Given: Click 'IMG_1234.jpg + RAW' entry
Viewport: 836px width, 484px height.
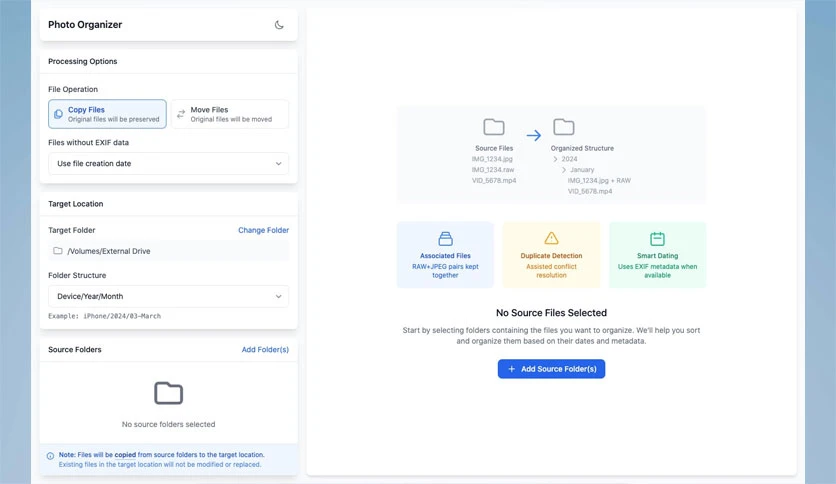Looking at the screenshot, I should [x=599, y=180].
